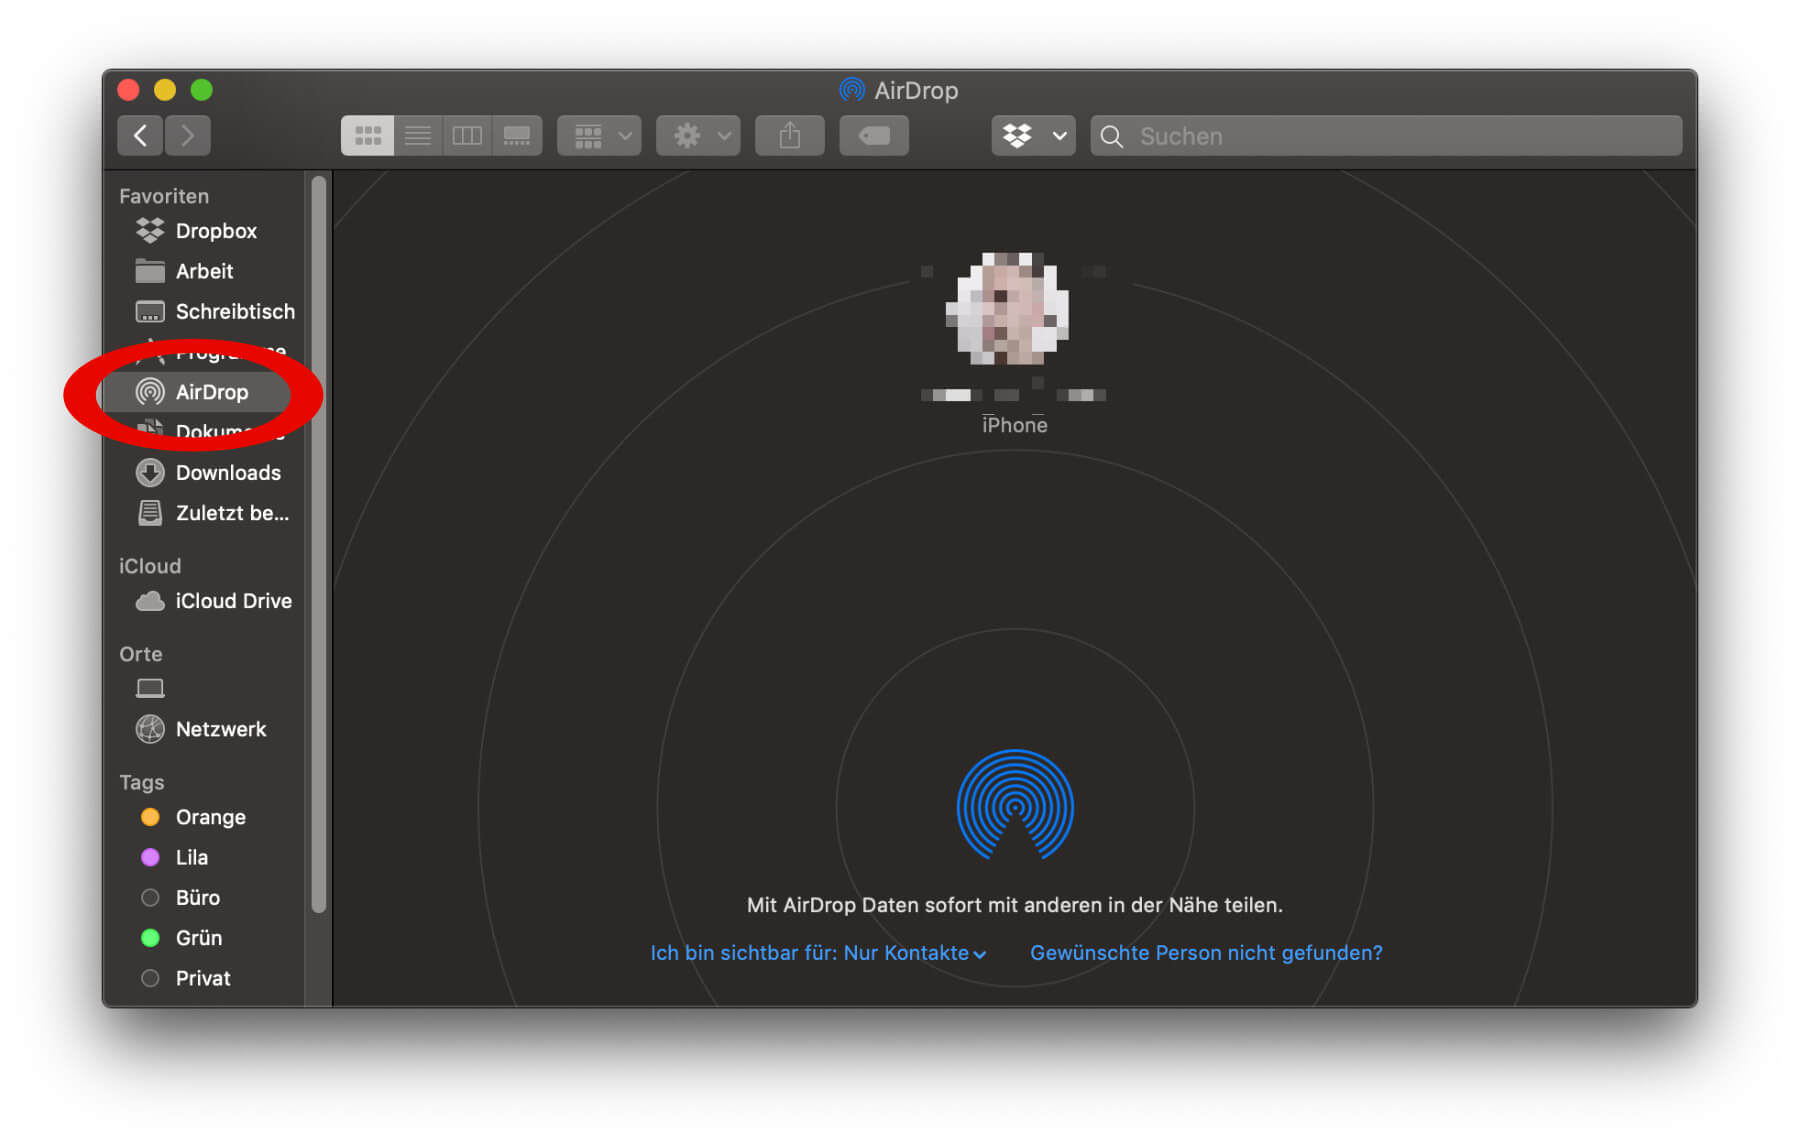
Task: Maximize the window with green button
Action: (202, 90)
